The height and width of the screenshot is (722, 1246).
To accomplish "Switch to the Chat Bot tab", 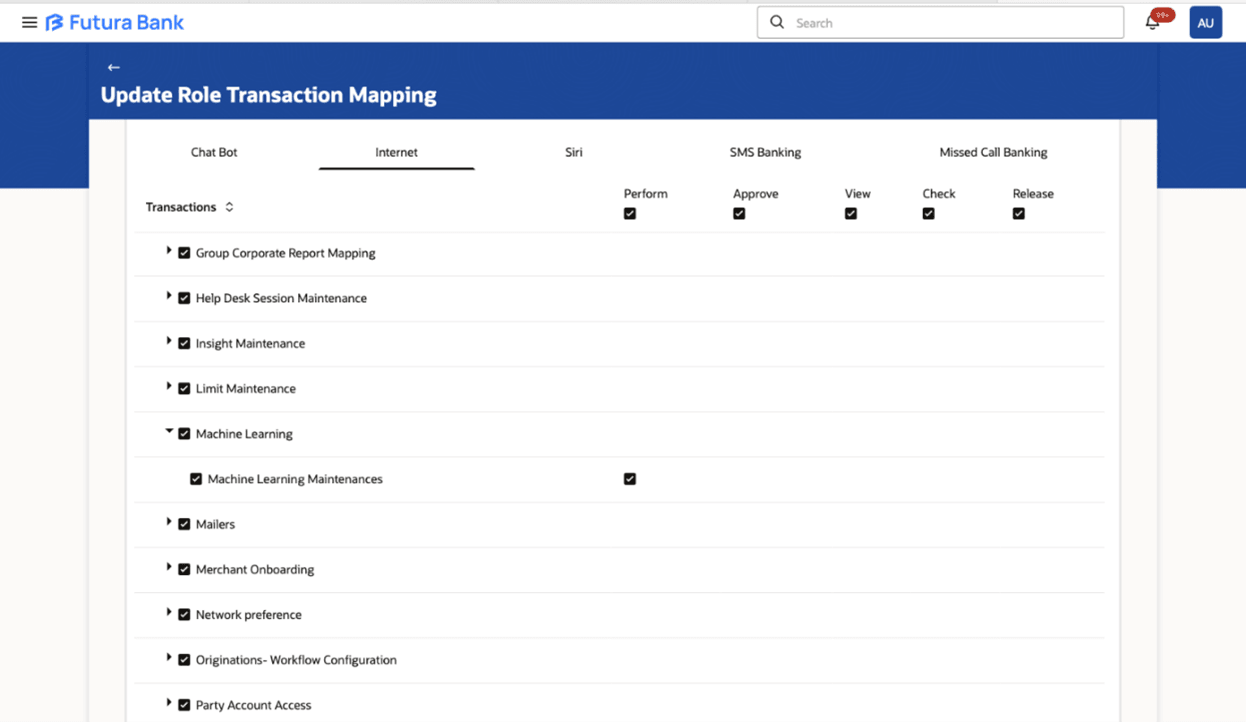I will [x=214, y=152].
